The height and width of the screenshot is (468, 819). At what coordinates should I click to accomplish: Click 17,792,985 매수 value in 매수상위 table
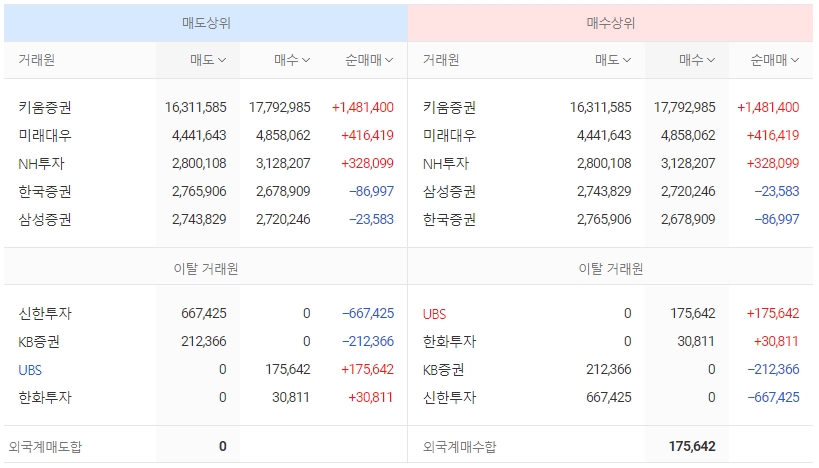[685, 108]
